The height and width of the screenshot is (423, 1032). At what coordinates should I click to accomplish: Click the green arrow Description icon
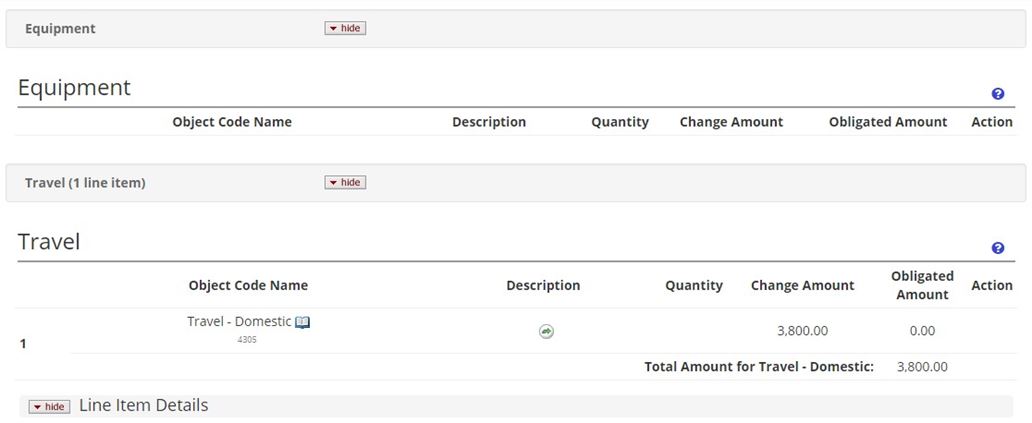(546, 331)
